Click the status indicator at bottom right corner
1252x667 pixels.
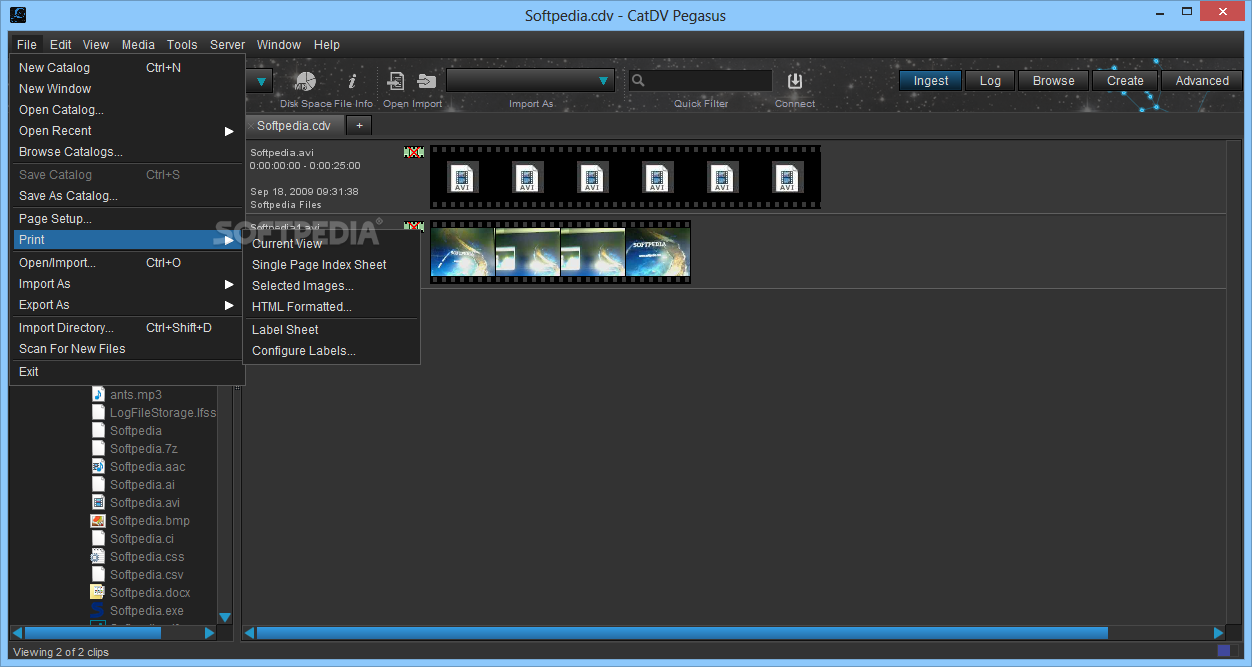point(1224,652)
